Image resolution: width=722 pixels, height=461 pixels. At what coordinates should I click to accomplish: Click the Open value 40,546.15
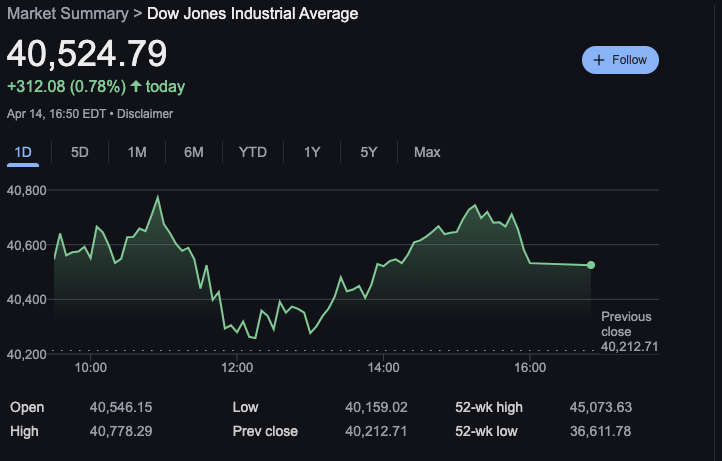coord(120,407)
